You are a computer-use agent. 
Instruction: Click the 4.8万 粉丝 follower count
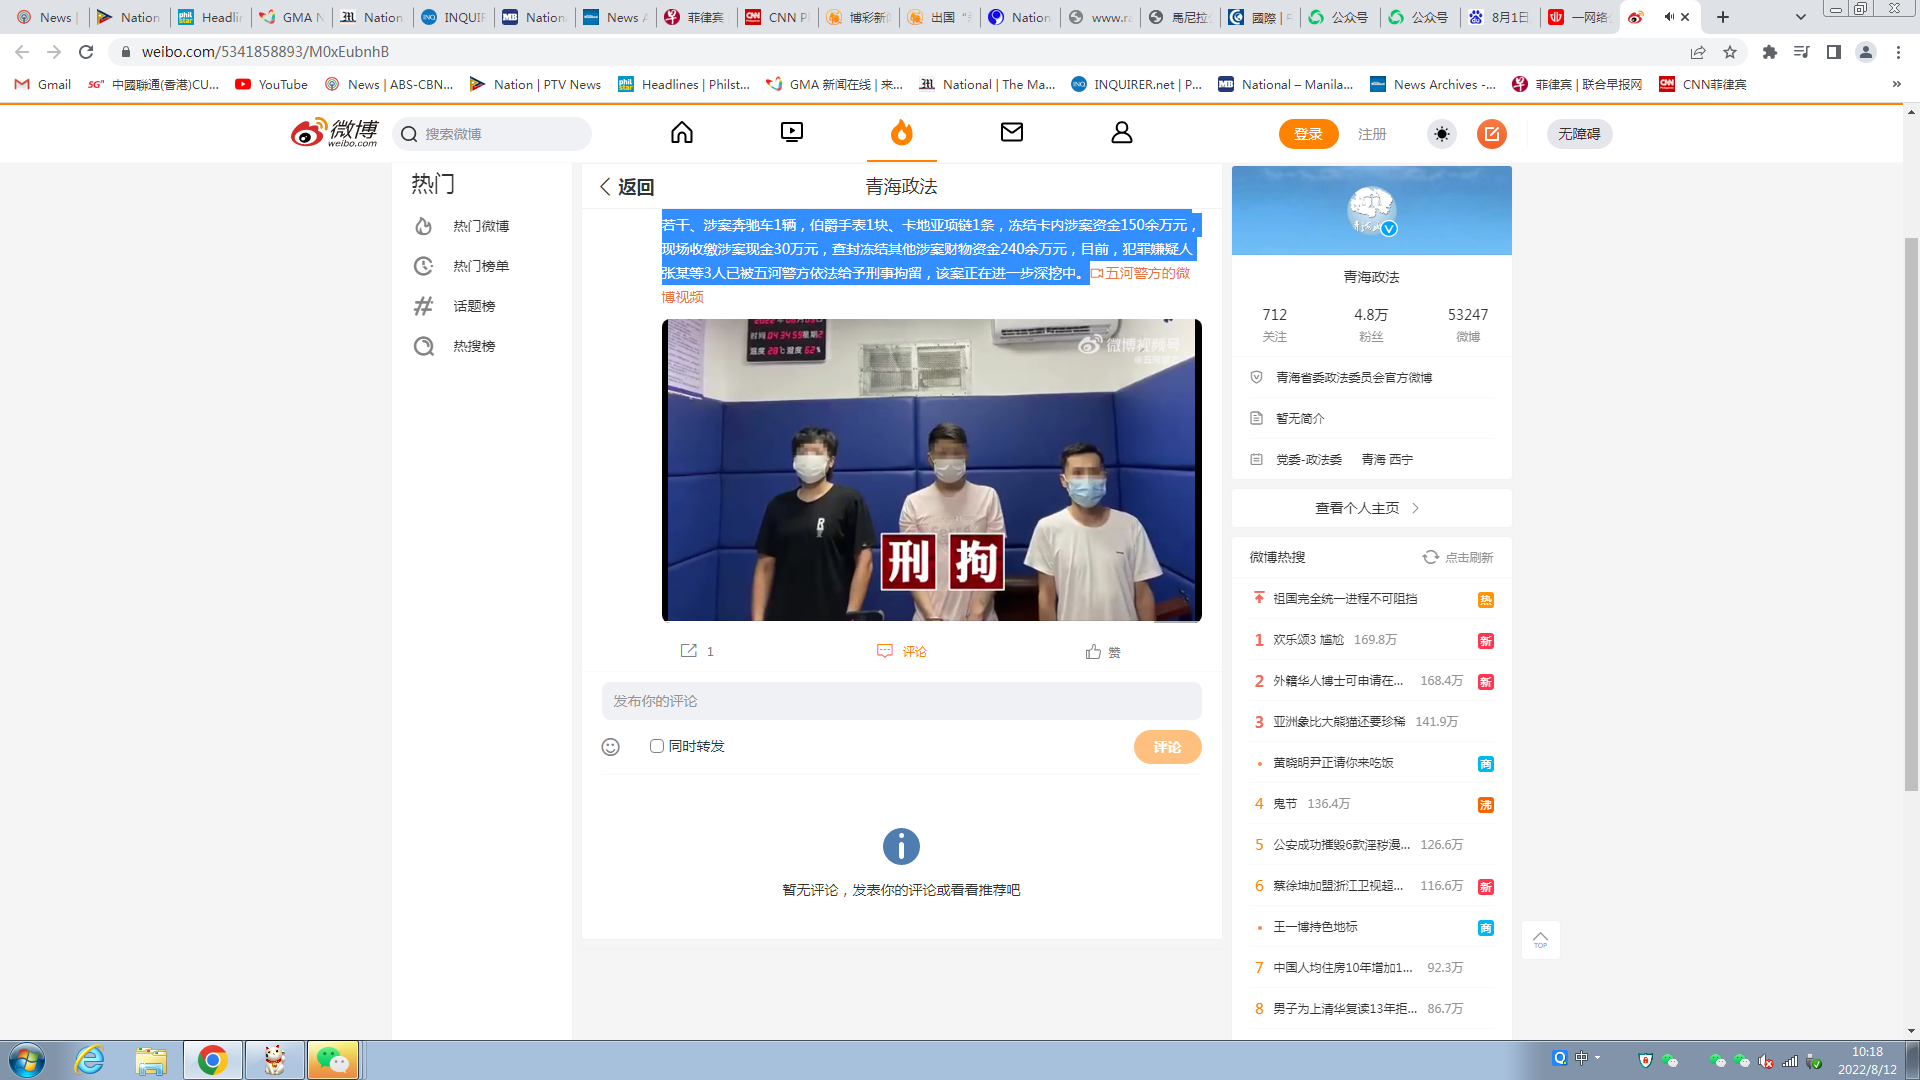point(1371,324)
